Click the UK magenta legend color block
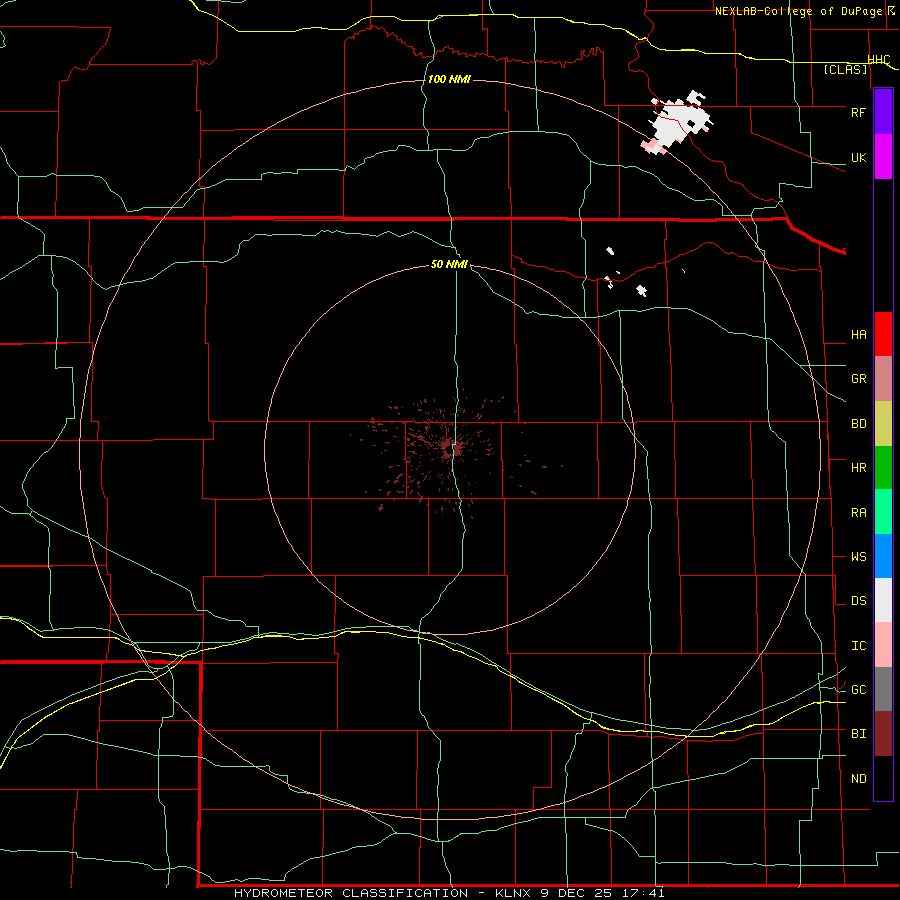This screenshot has height=900, width=900. (883, 157)
